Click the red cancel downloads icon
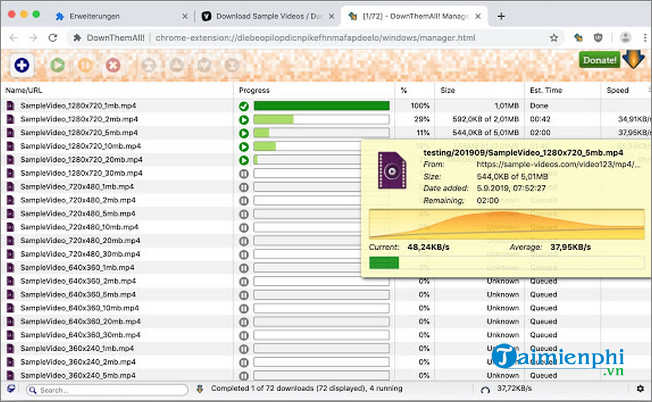 (113, 64)
